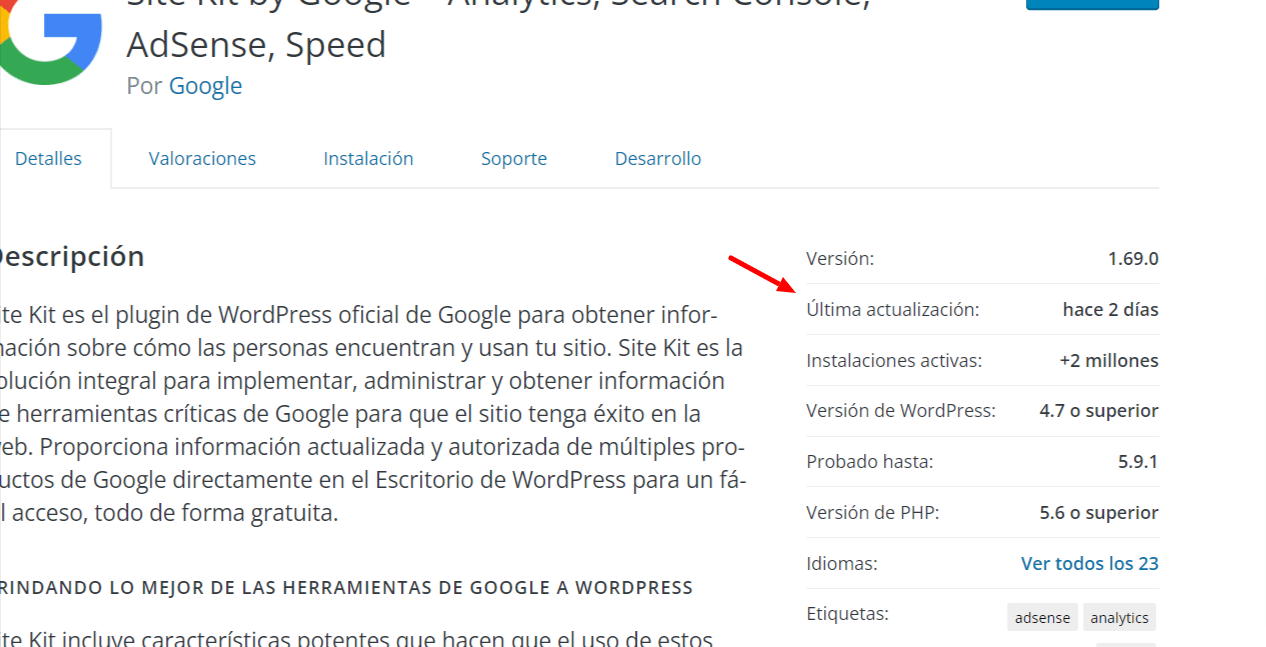This screenshot has height=647, width=1266.
Task: Open the 'Ver todos los 23' languages link
Action: [x=1089, y=563]
